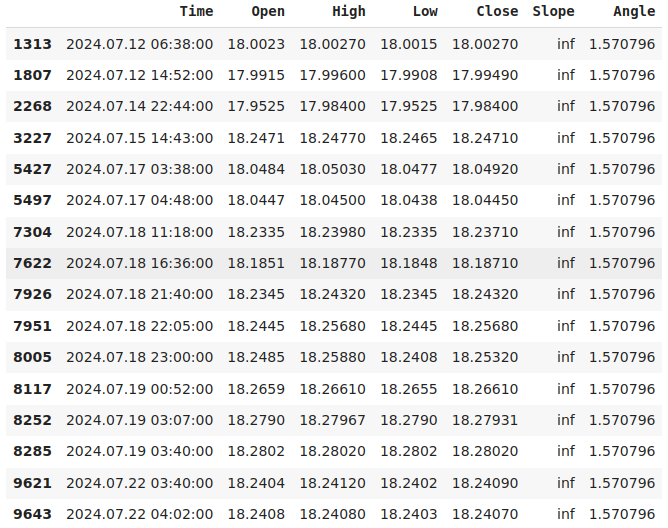Select row index 7622
The height and width of the screenshot is (528, 668).
(32, 263)
